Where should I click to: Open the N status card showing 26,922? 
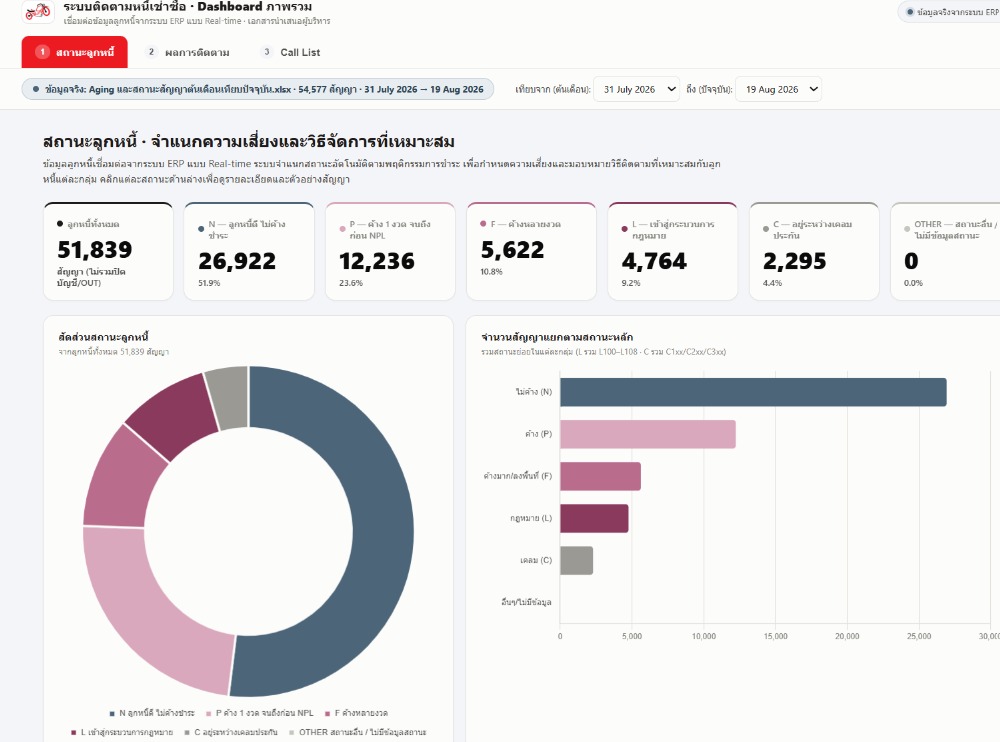249,251
